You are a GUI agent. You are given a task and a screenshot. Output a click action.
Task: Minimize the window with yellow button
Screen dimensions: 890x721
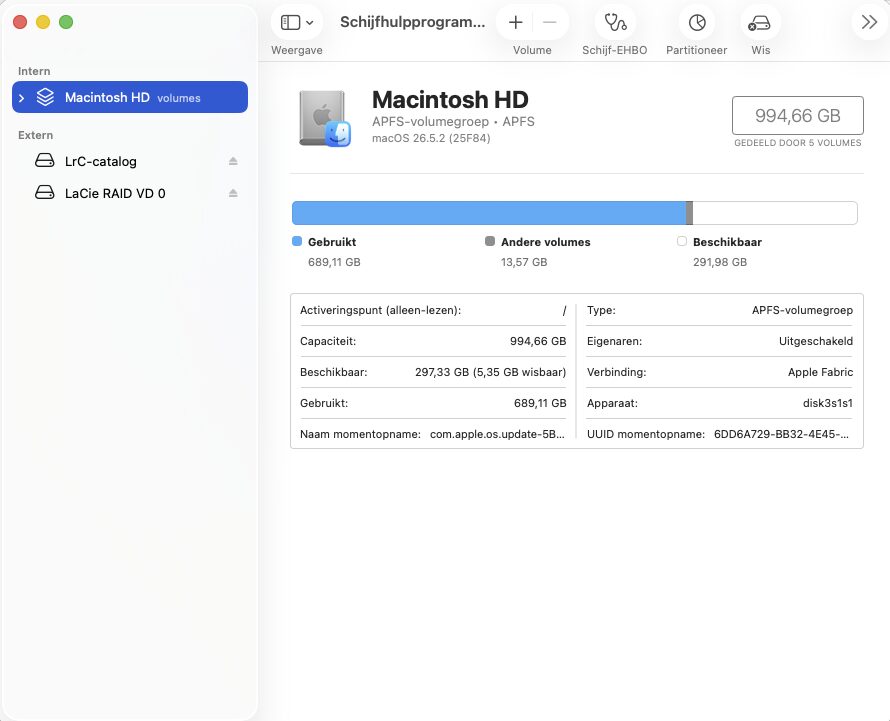click(x=43, y=22)
